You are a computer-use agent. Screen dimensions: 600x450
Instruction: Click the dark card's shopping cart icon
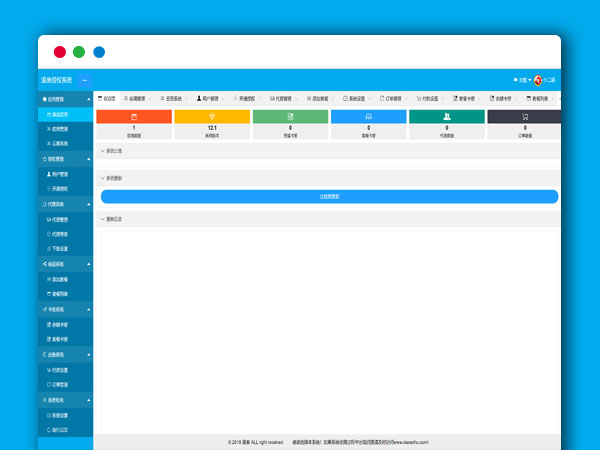tap(524, 117)
